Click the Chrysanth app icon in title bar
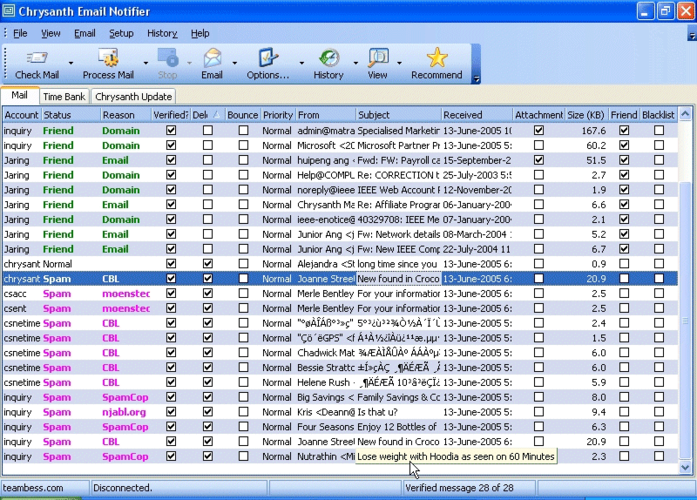 8,11
